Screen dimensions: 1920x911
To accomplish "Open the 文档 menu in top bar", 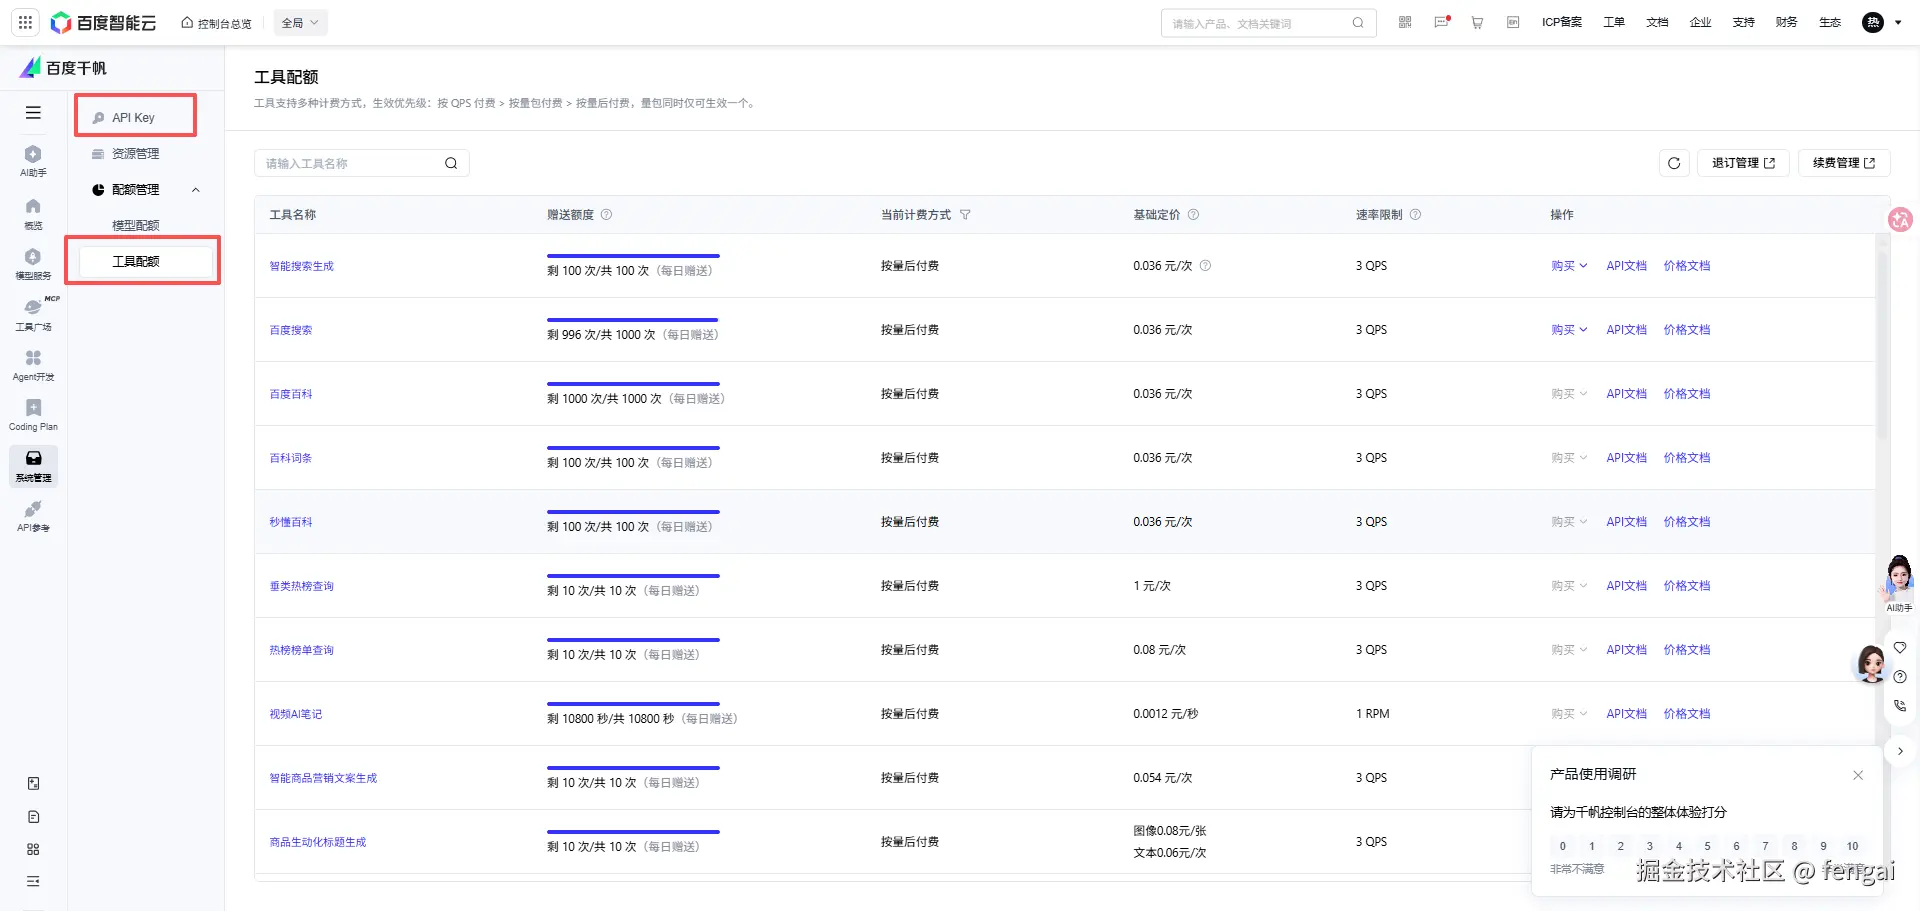I will (1657, 22).
